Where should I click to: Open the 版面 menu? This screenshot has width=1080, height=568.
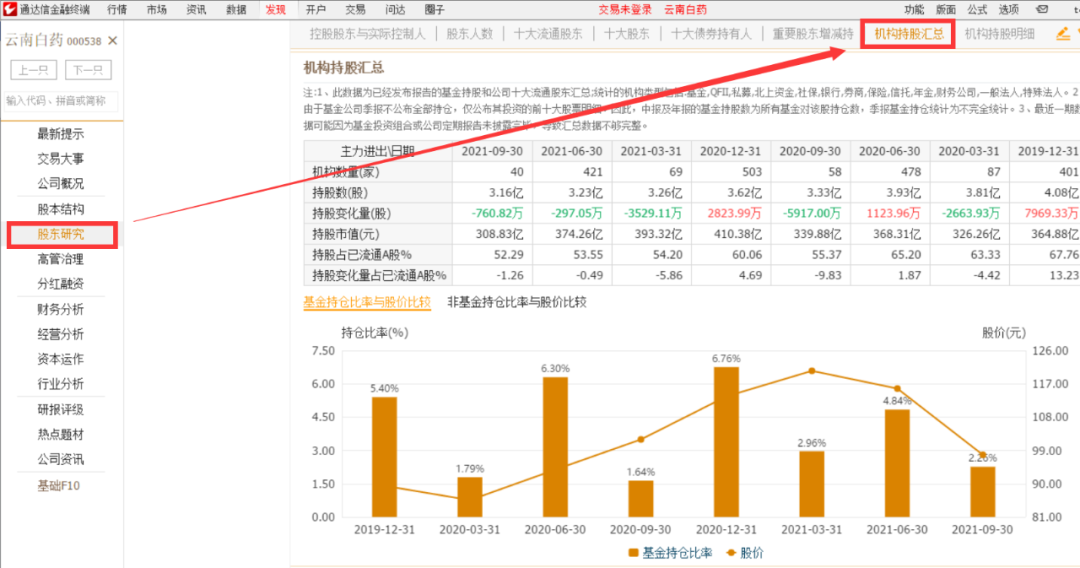(946, 10)
